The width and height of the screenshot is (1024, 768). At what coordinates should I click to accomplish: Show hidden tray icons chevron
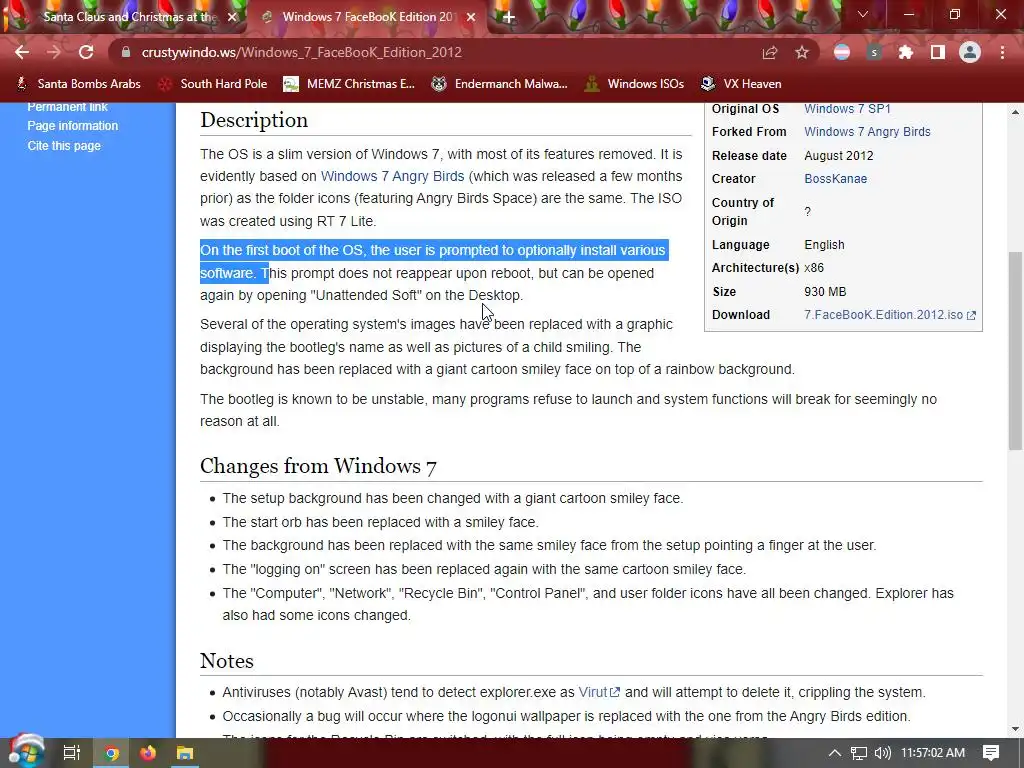[835, 753]
